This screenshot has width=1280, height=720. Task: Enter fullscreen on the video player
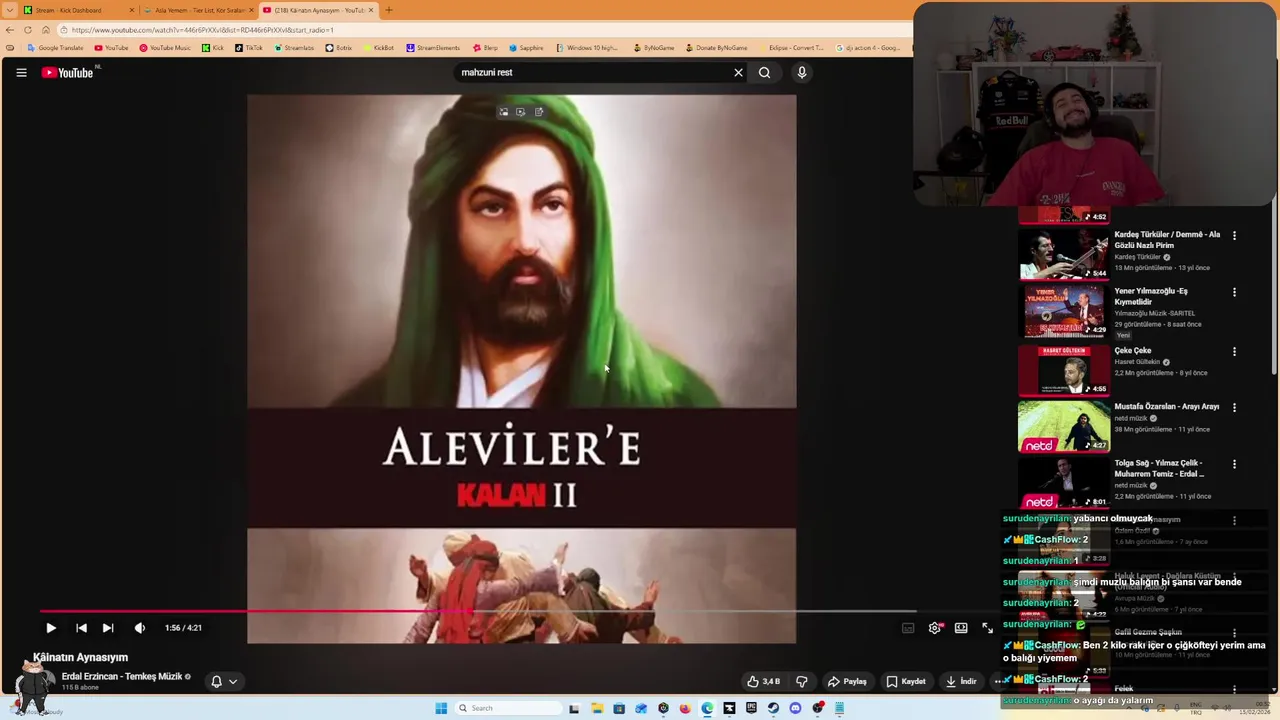[987, 628]
